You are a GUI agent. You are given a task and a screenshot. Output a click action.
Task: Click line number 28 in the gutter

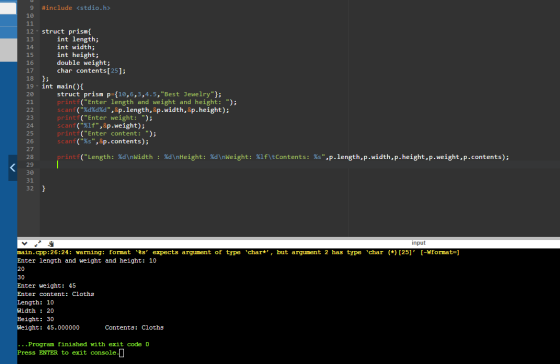pos(30,157)
